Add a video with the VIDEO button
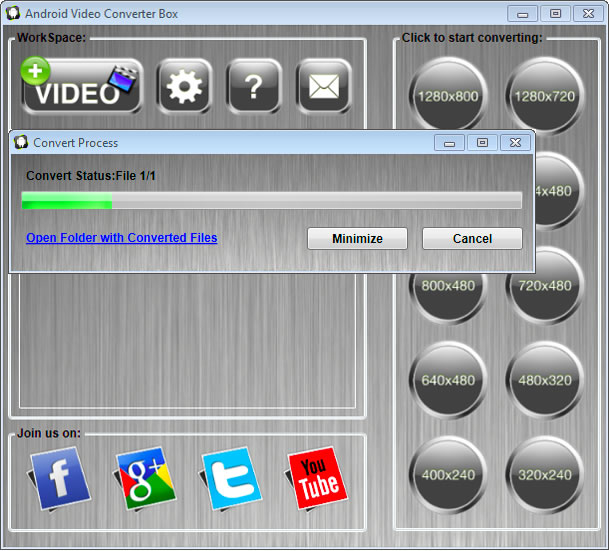This screenshot has width=609, height=551. point(82,86)
